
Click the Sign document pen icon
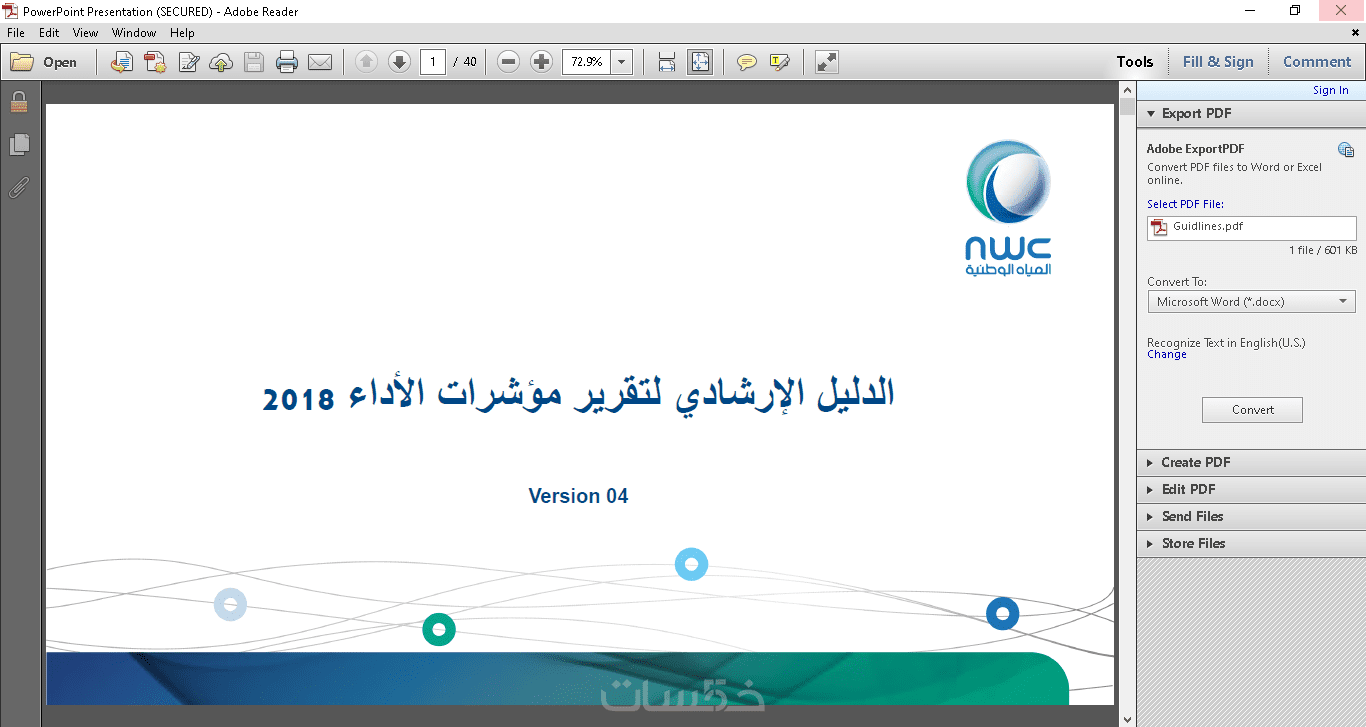[188, 62]
